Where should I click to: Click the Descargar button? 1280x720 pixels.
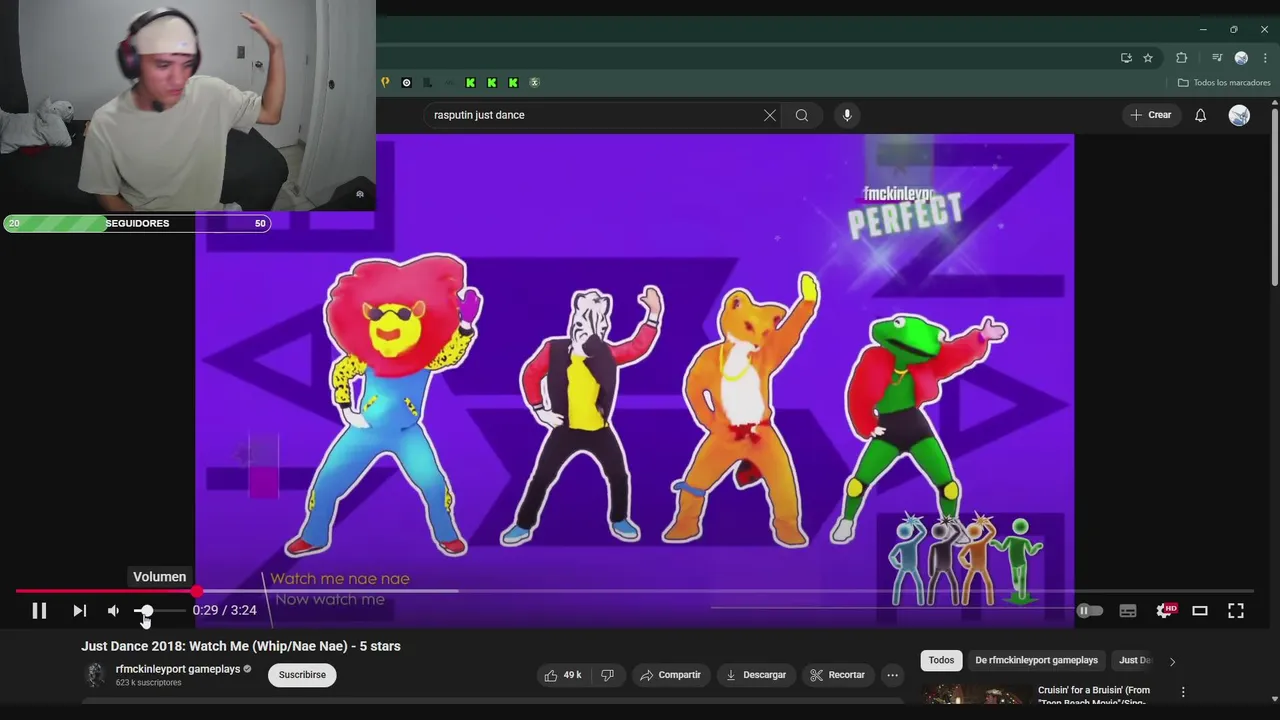pyautogui.click(x=756, y=675)
